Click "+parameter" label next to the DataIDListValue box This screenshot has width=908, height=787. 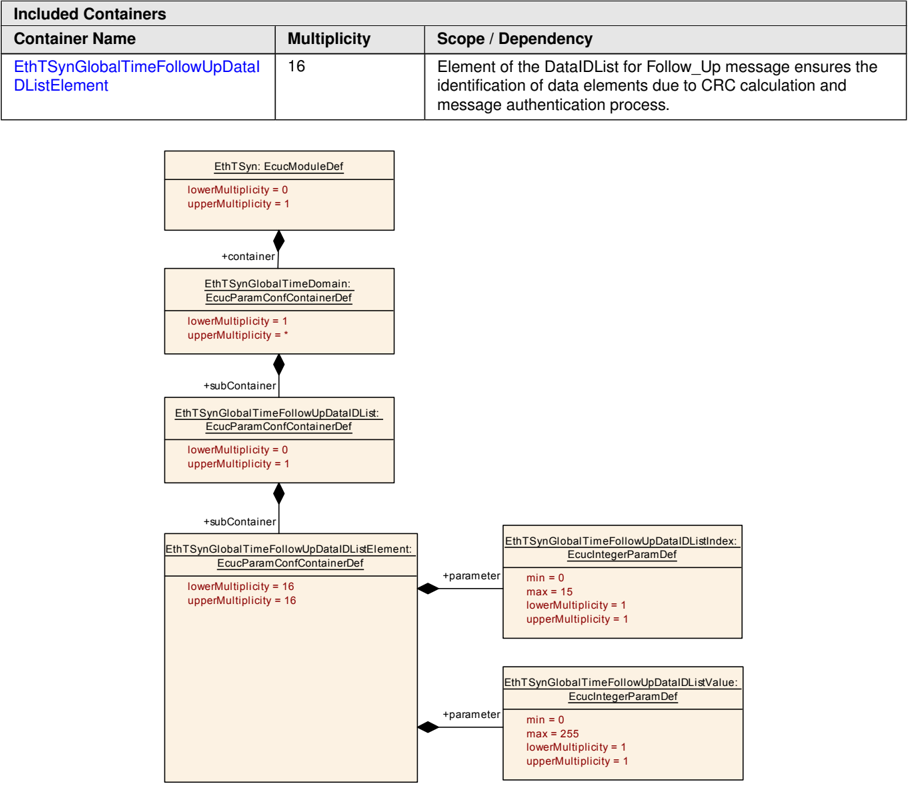coord(471,715)
